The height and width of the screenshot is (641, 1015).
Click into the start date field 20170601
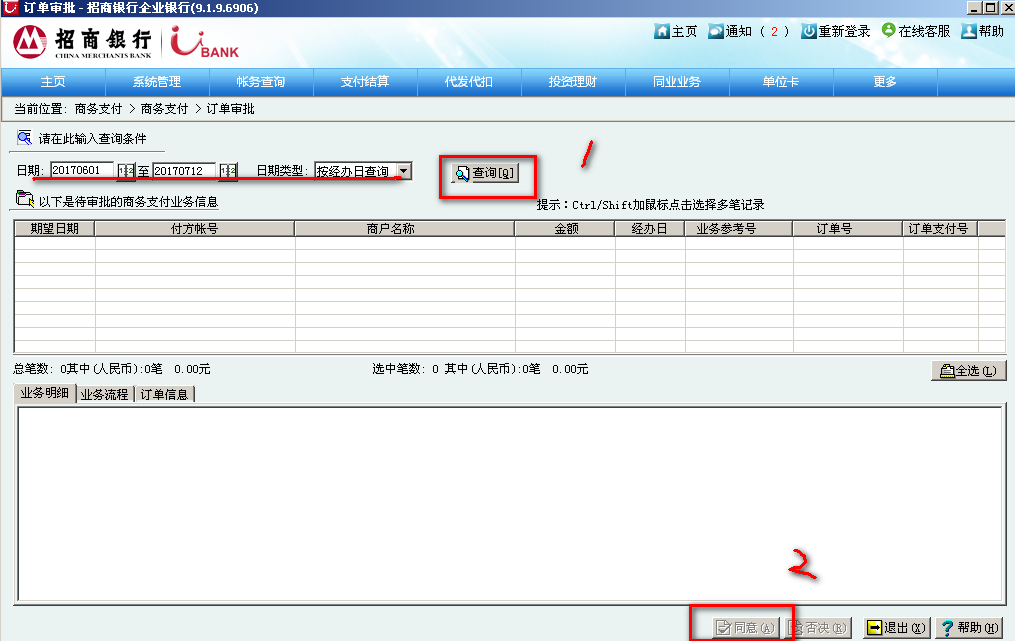coord(82,171)
